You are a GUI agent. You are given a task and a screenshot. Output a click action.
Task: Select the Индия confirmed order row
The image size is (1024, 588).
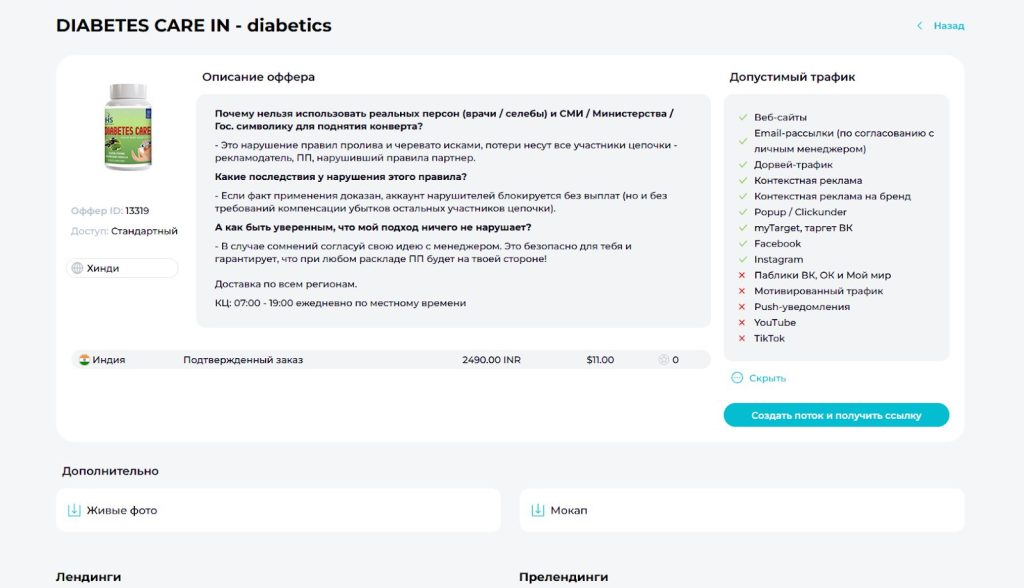point(390,360)
